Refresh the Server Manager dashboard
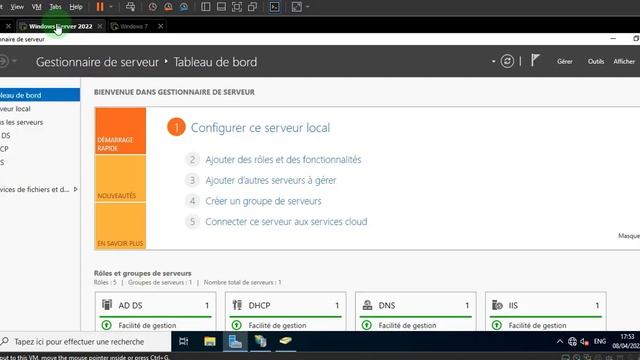 click(507, 61)
